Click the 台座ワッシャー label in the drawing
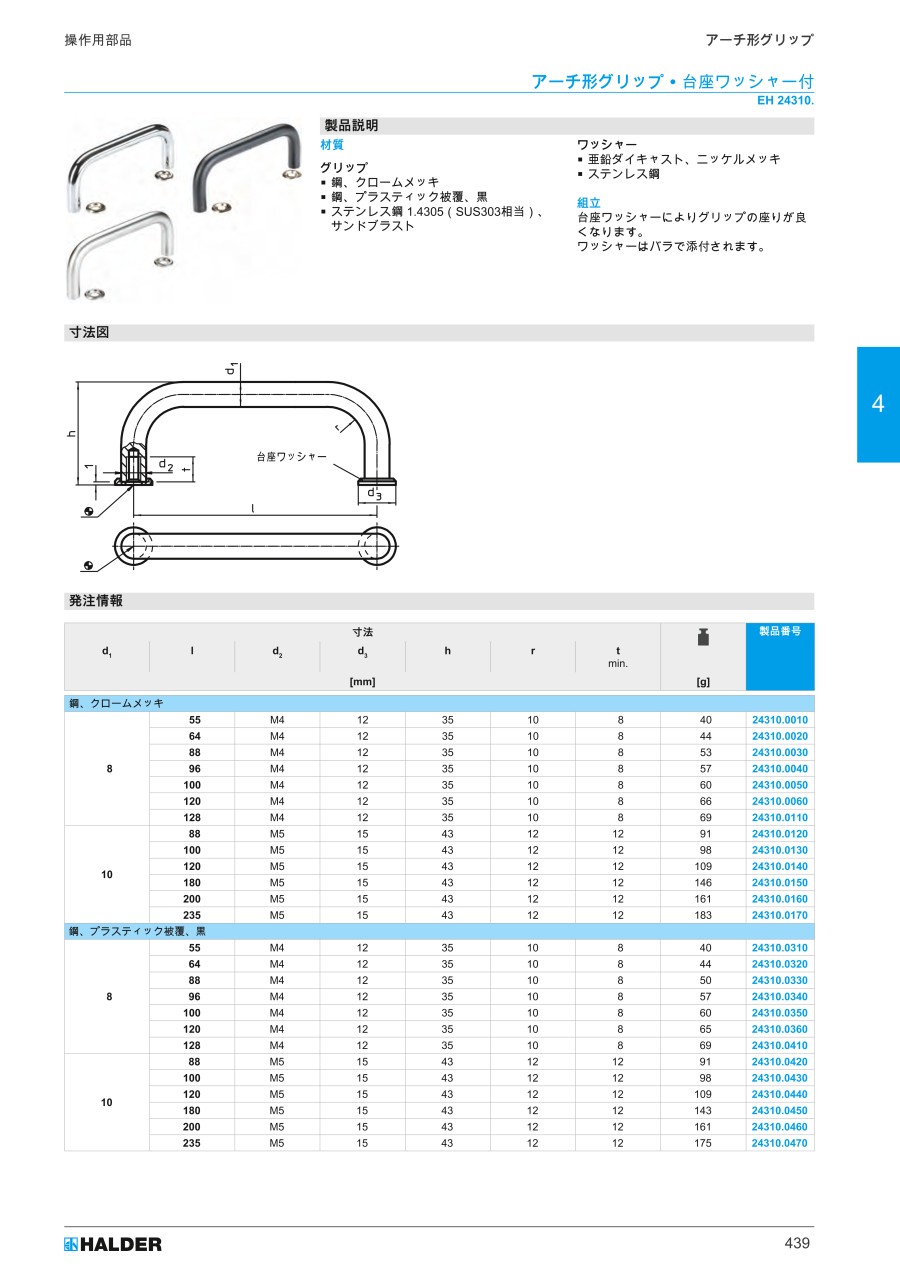The height and width of the screenshot is (1272, 900). pos(291,456)
